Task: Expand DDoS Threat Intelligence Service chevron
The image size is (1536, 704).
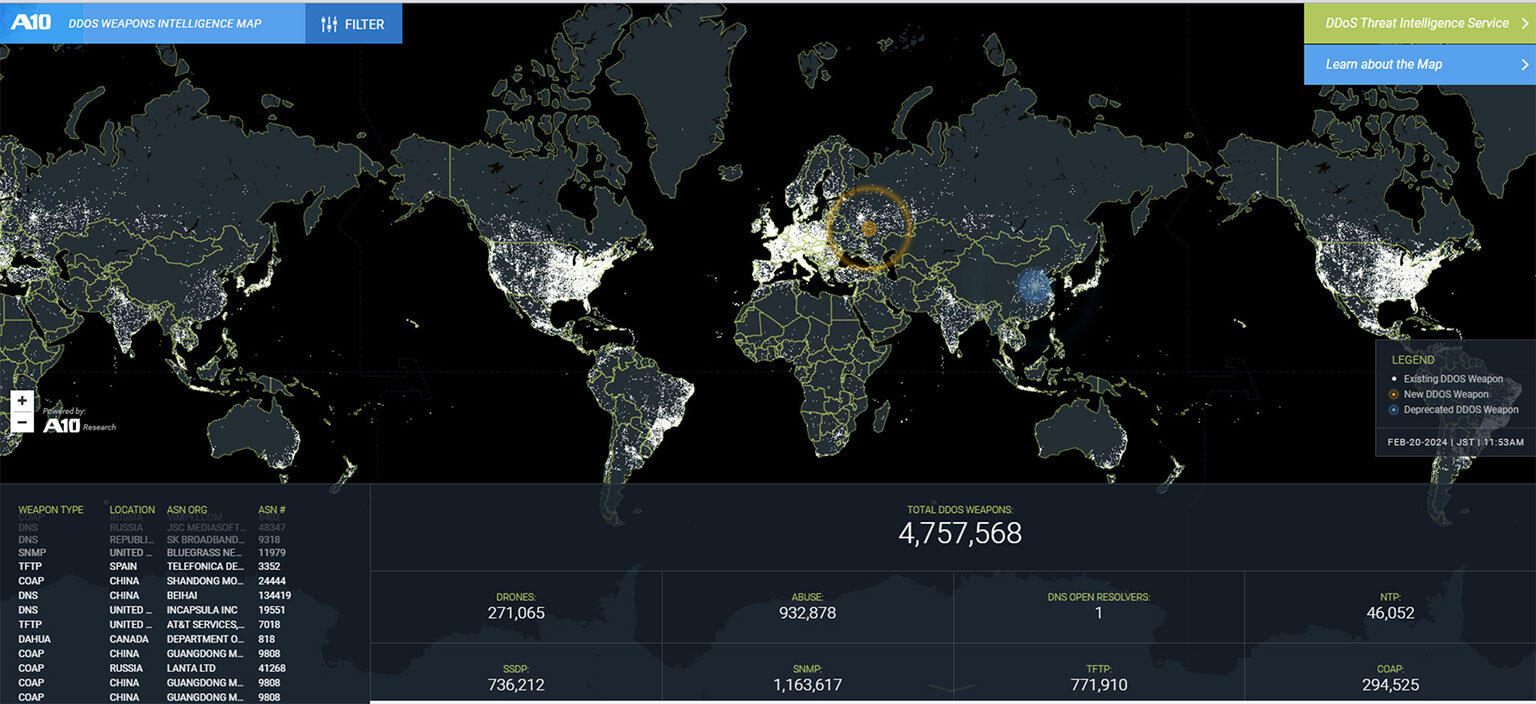Action: (1524, 23)
